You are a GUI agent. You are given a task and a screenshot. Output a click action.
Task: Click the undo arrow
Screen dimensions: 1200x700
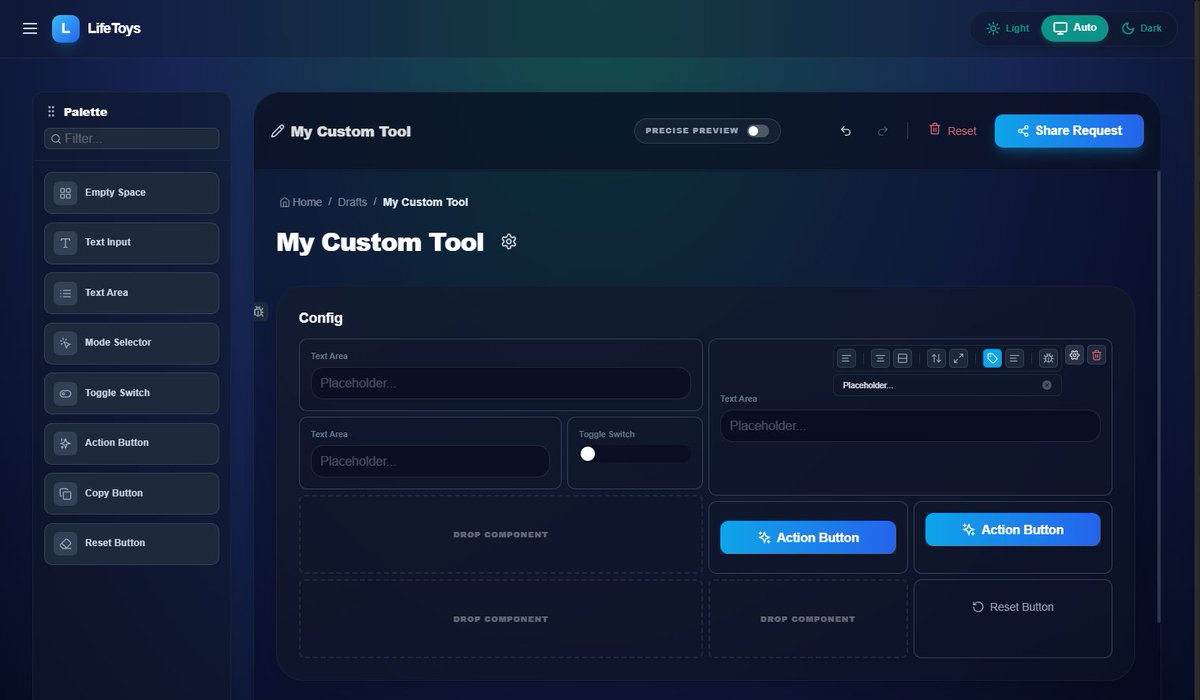coord(846,131)
